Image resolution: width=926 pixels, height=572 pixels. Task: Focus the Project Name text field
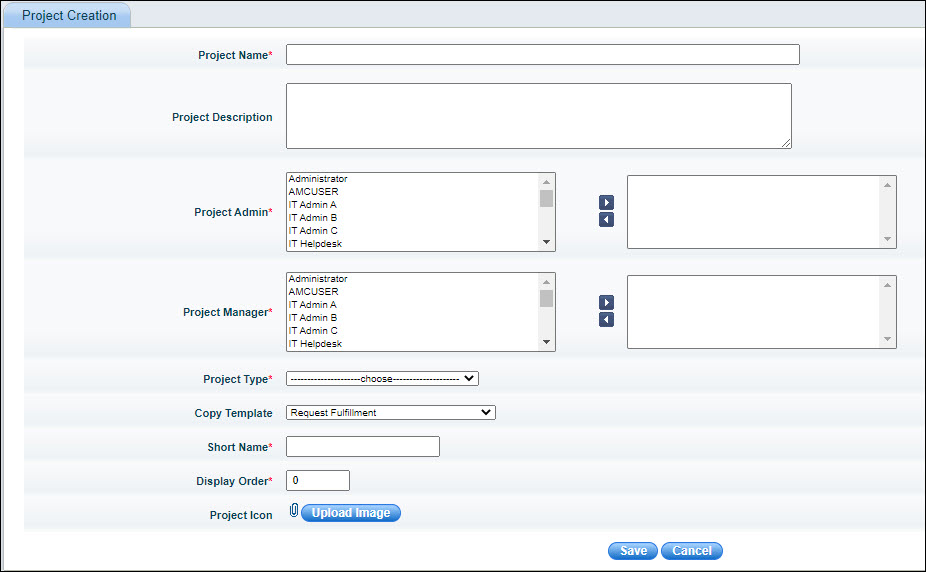click(542, 55)
